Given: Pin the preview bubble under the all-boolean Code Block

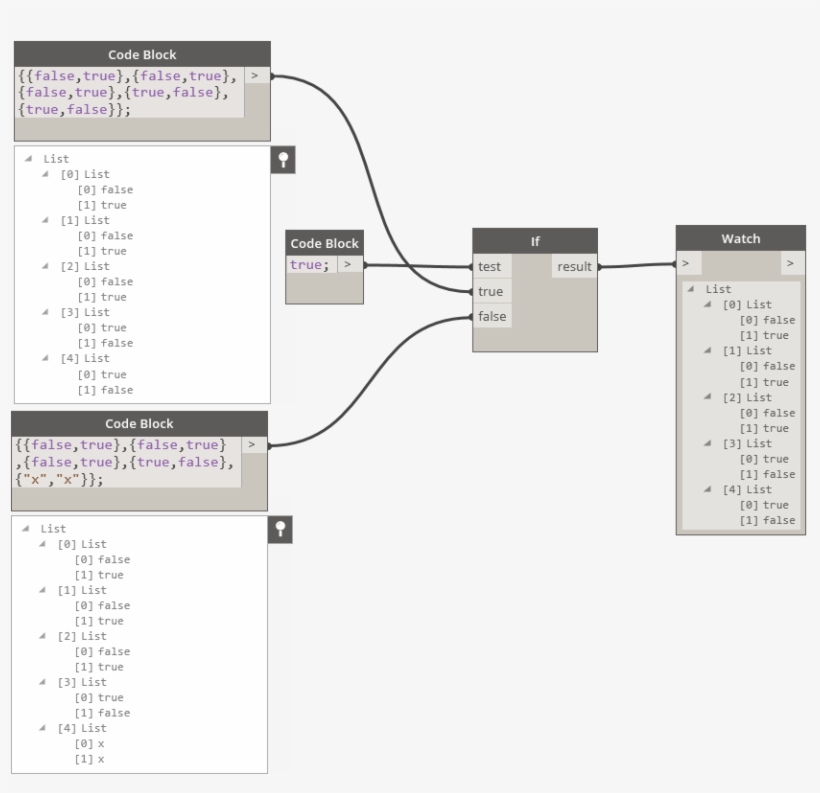Looking at the screenshot, I should tap(284, 161).
